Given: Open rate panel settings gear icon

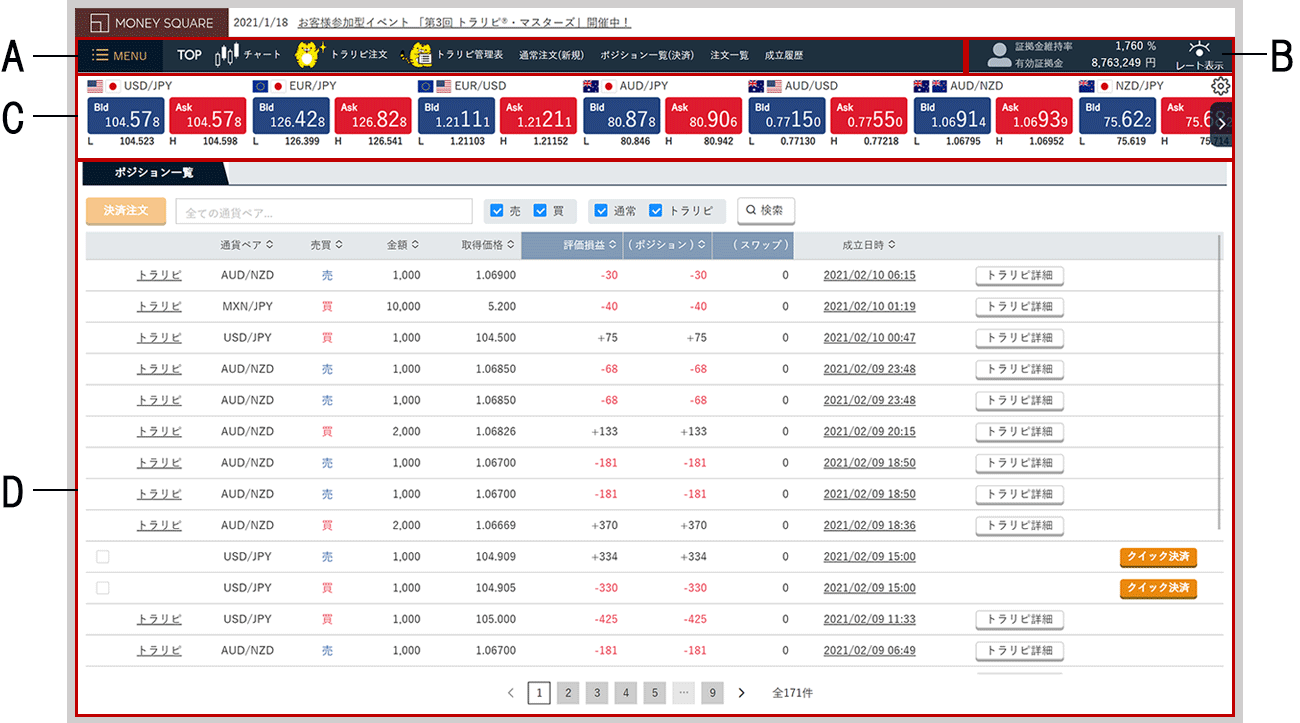Looking at the screenshot, I should click(x=1220, y=86).
